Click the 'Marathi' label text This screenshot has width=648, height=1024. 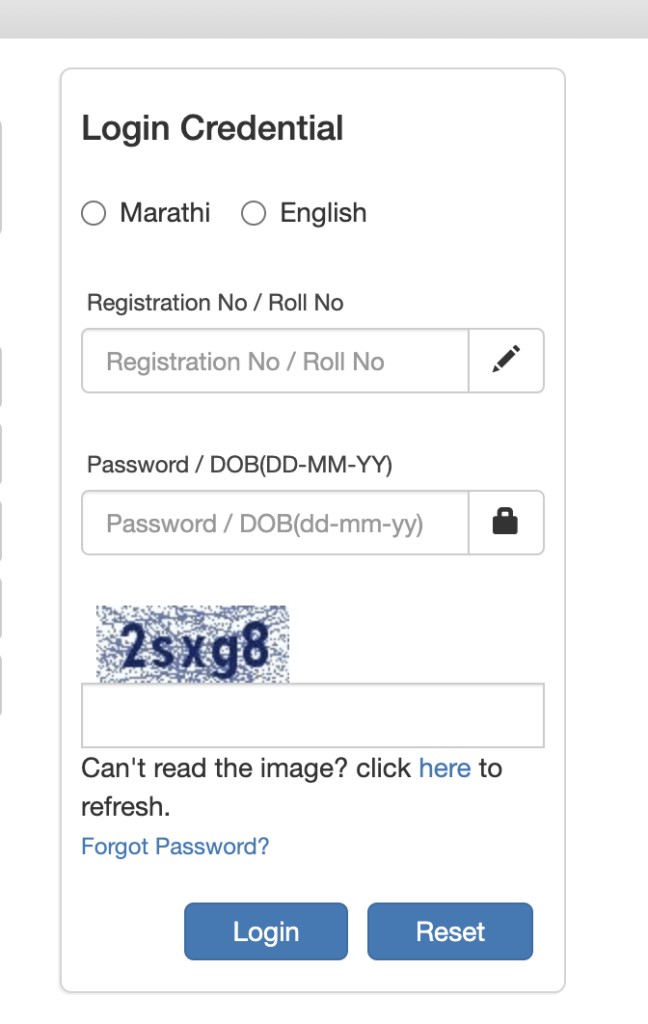[x=165, y=213]
